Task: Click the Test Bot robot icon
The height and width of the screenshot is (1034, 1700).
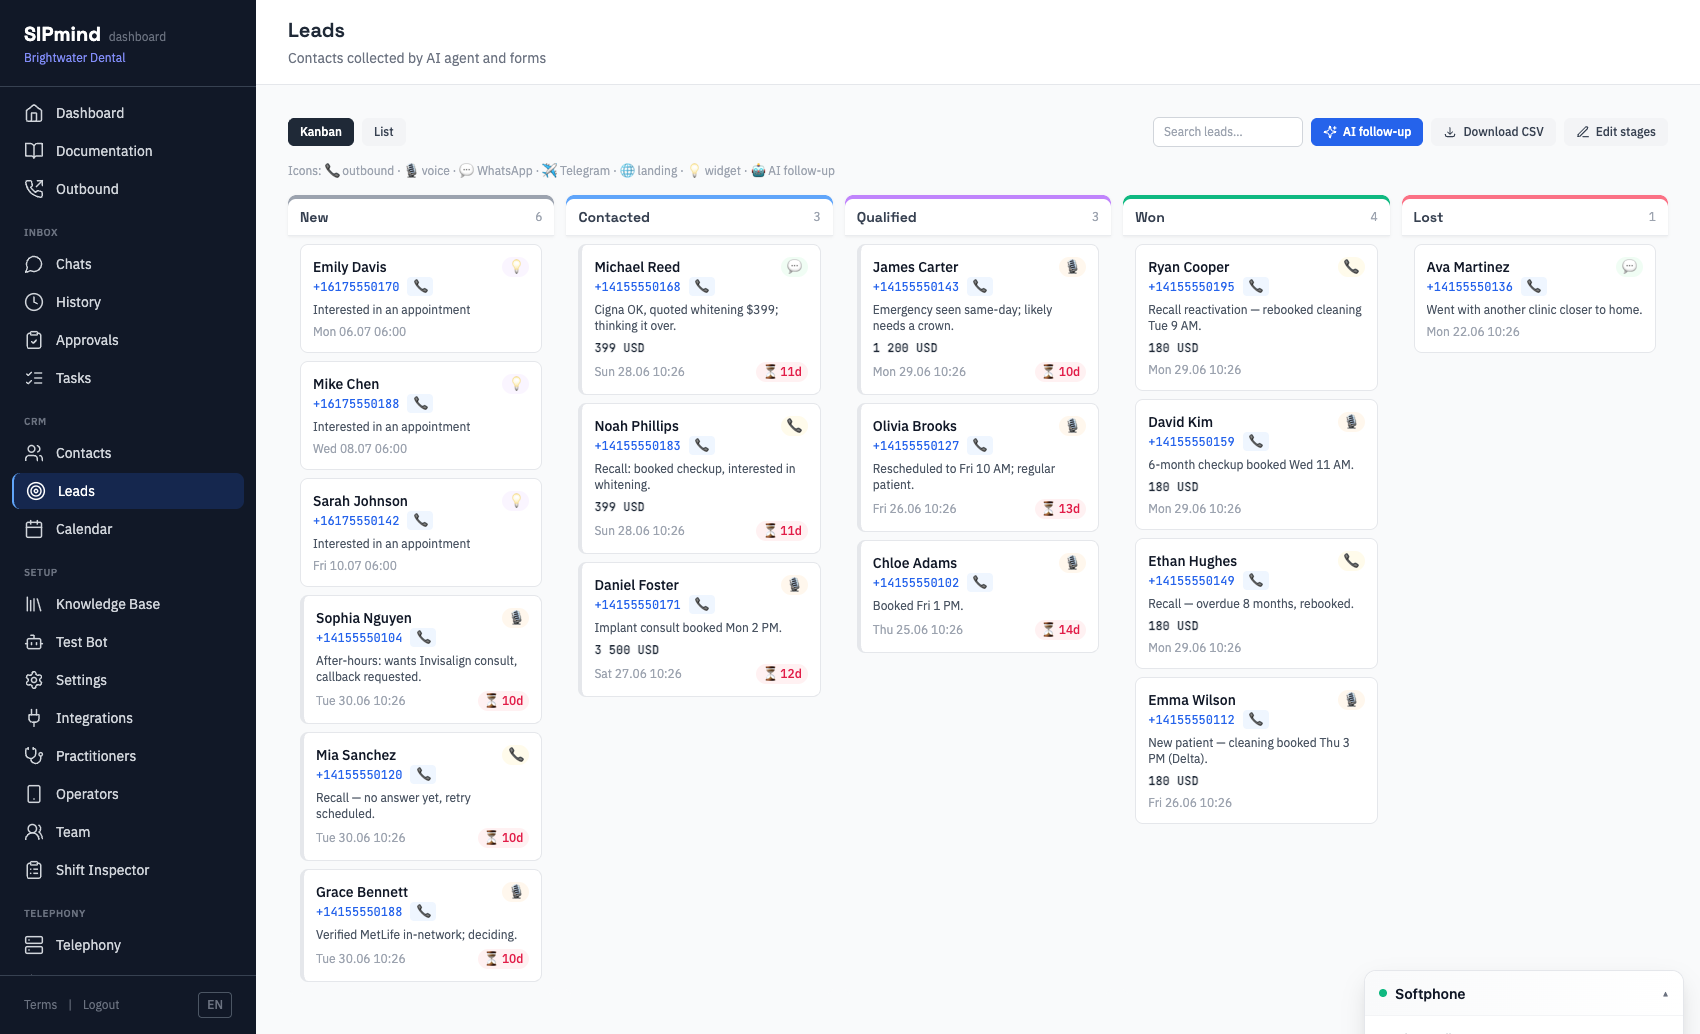Action: [x=34, y=642]
